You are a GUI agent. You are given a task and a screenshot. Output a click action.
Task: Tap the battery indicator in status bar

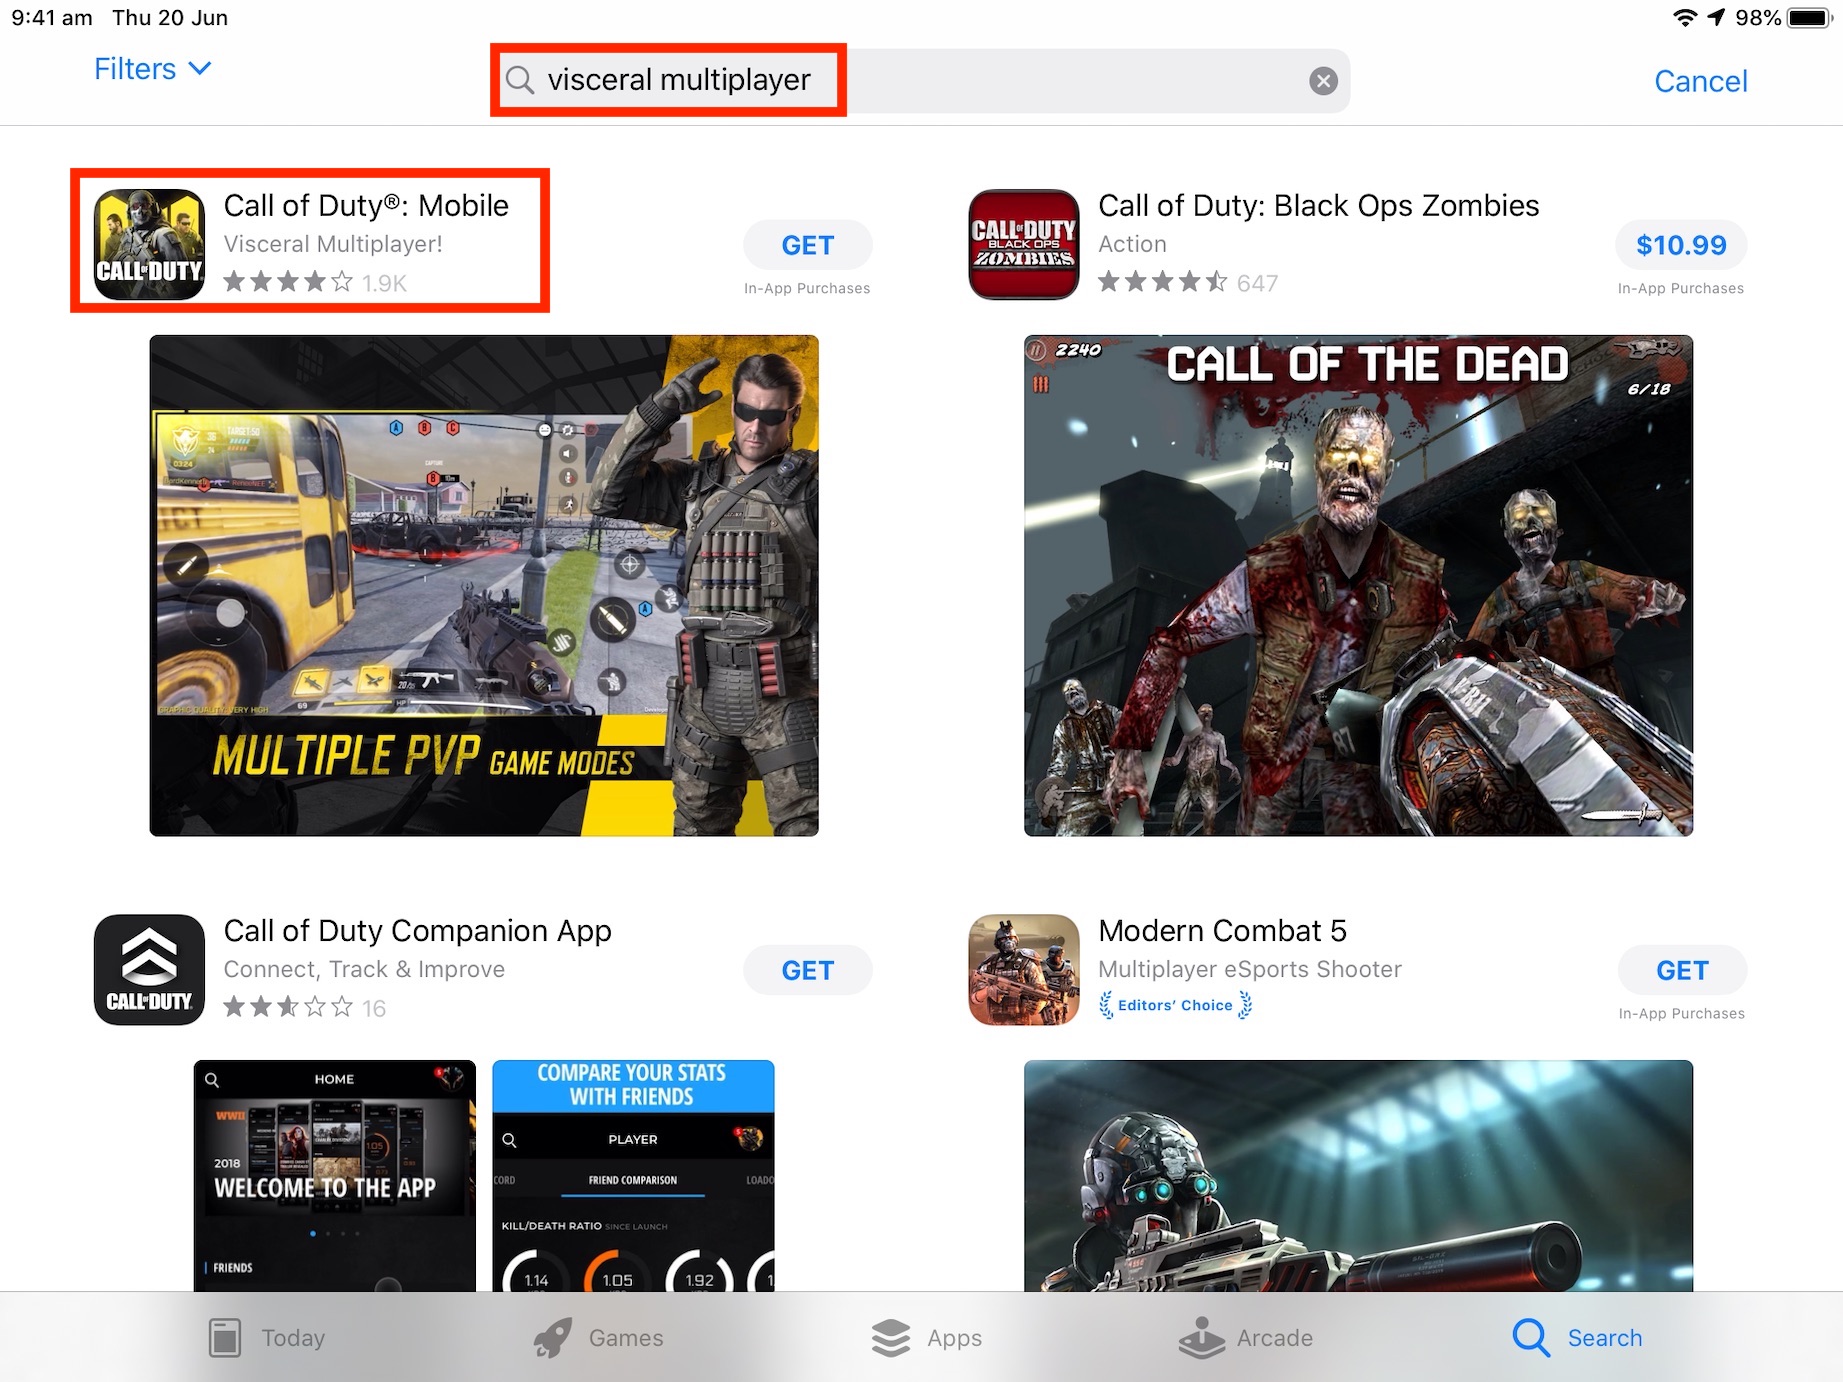pos(1810,18)
